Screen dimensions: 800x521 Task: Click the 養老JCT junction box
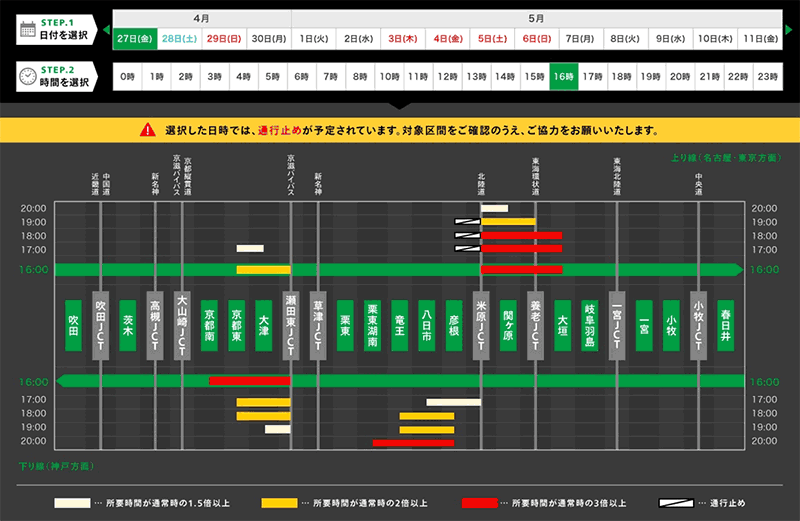[x=535, y=326]
